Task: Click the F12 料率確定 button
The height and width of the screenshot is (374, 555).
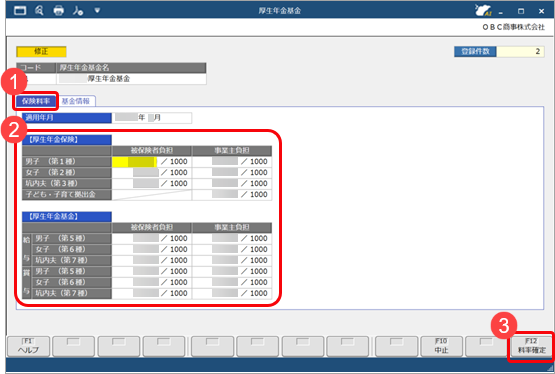Action: pos(532,346)
